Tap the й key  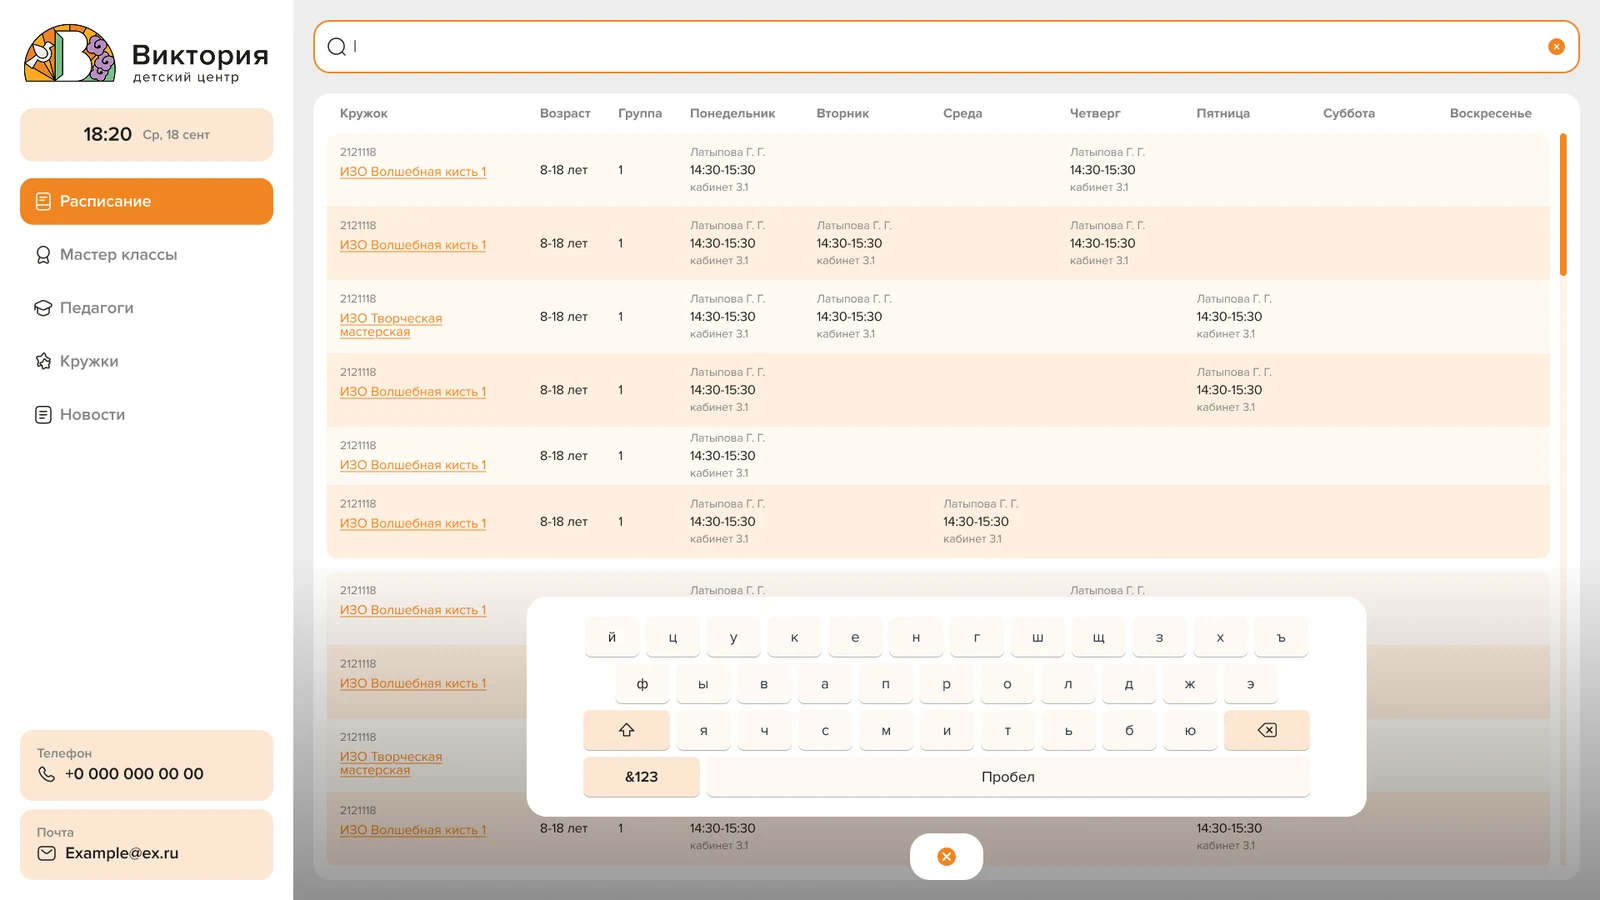coord(612,637)
